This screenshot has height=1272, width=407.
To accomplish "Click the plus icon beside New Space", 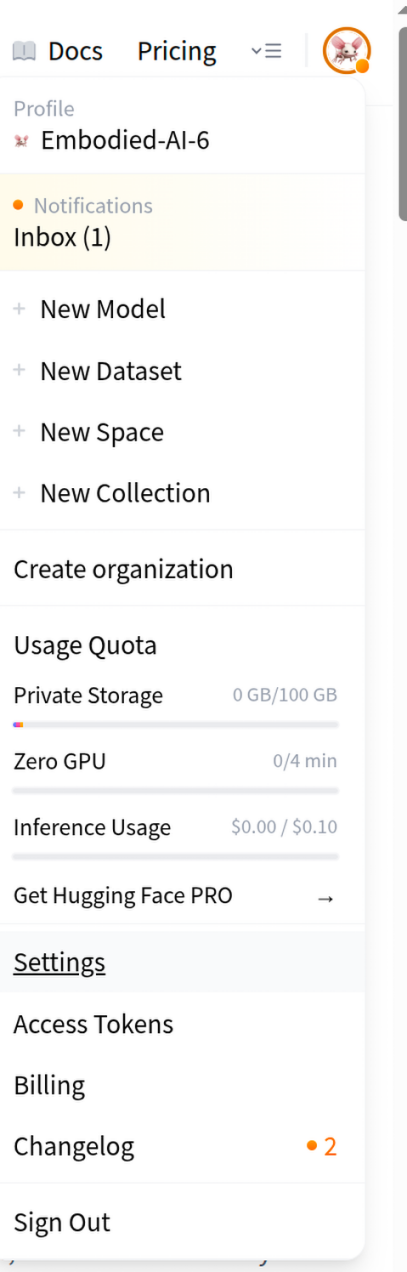I will pyautogui.click(x=19, y=432).
